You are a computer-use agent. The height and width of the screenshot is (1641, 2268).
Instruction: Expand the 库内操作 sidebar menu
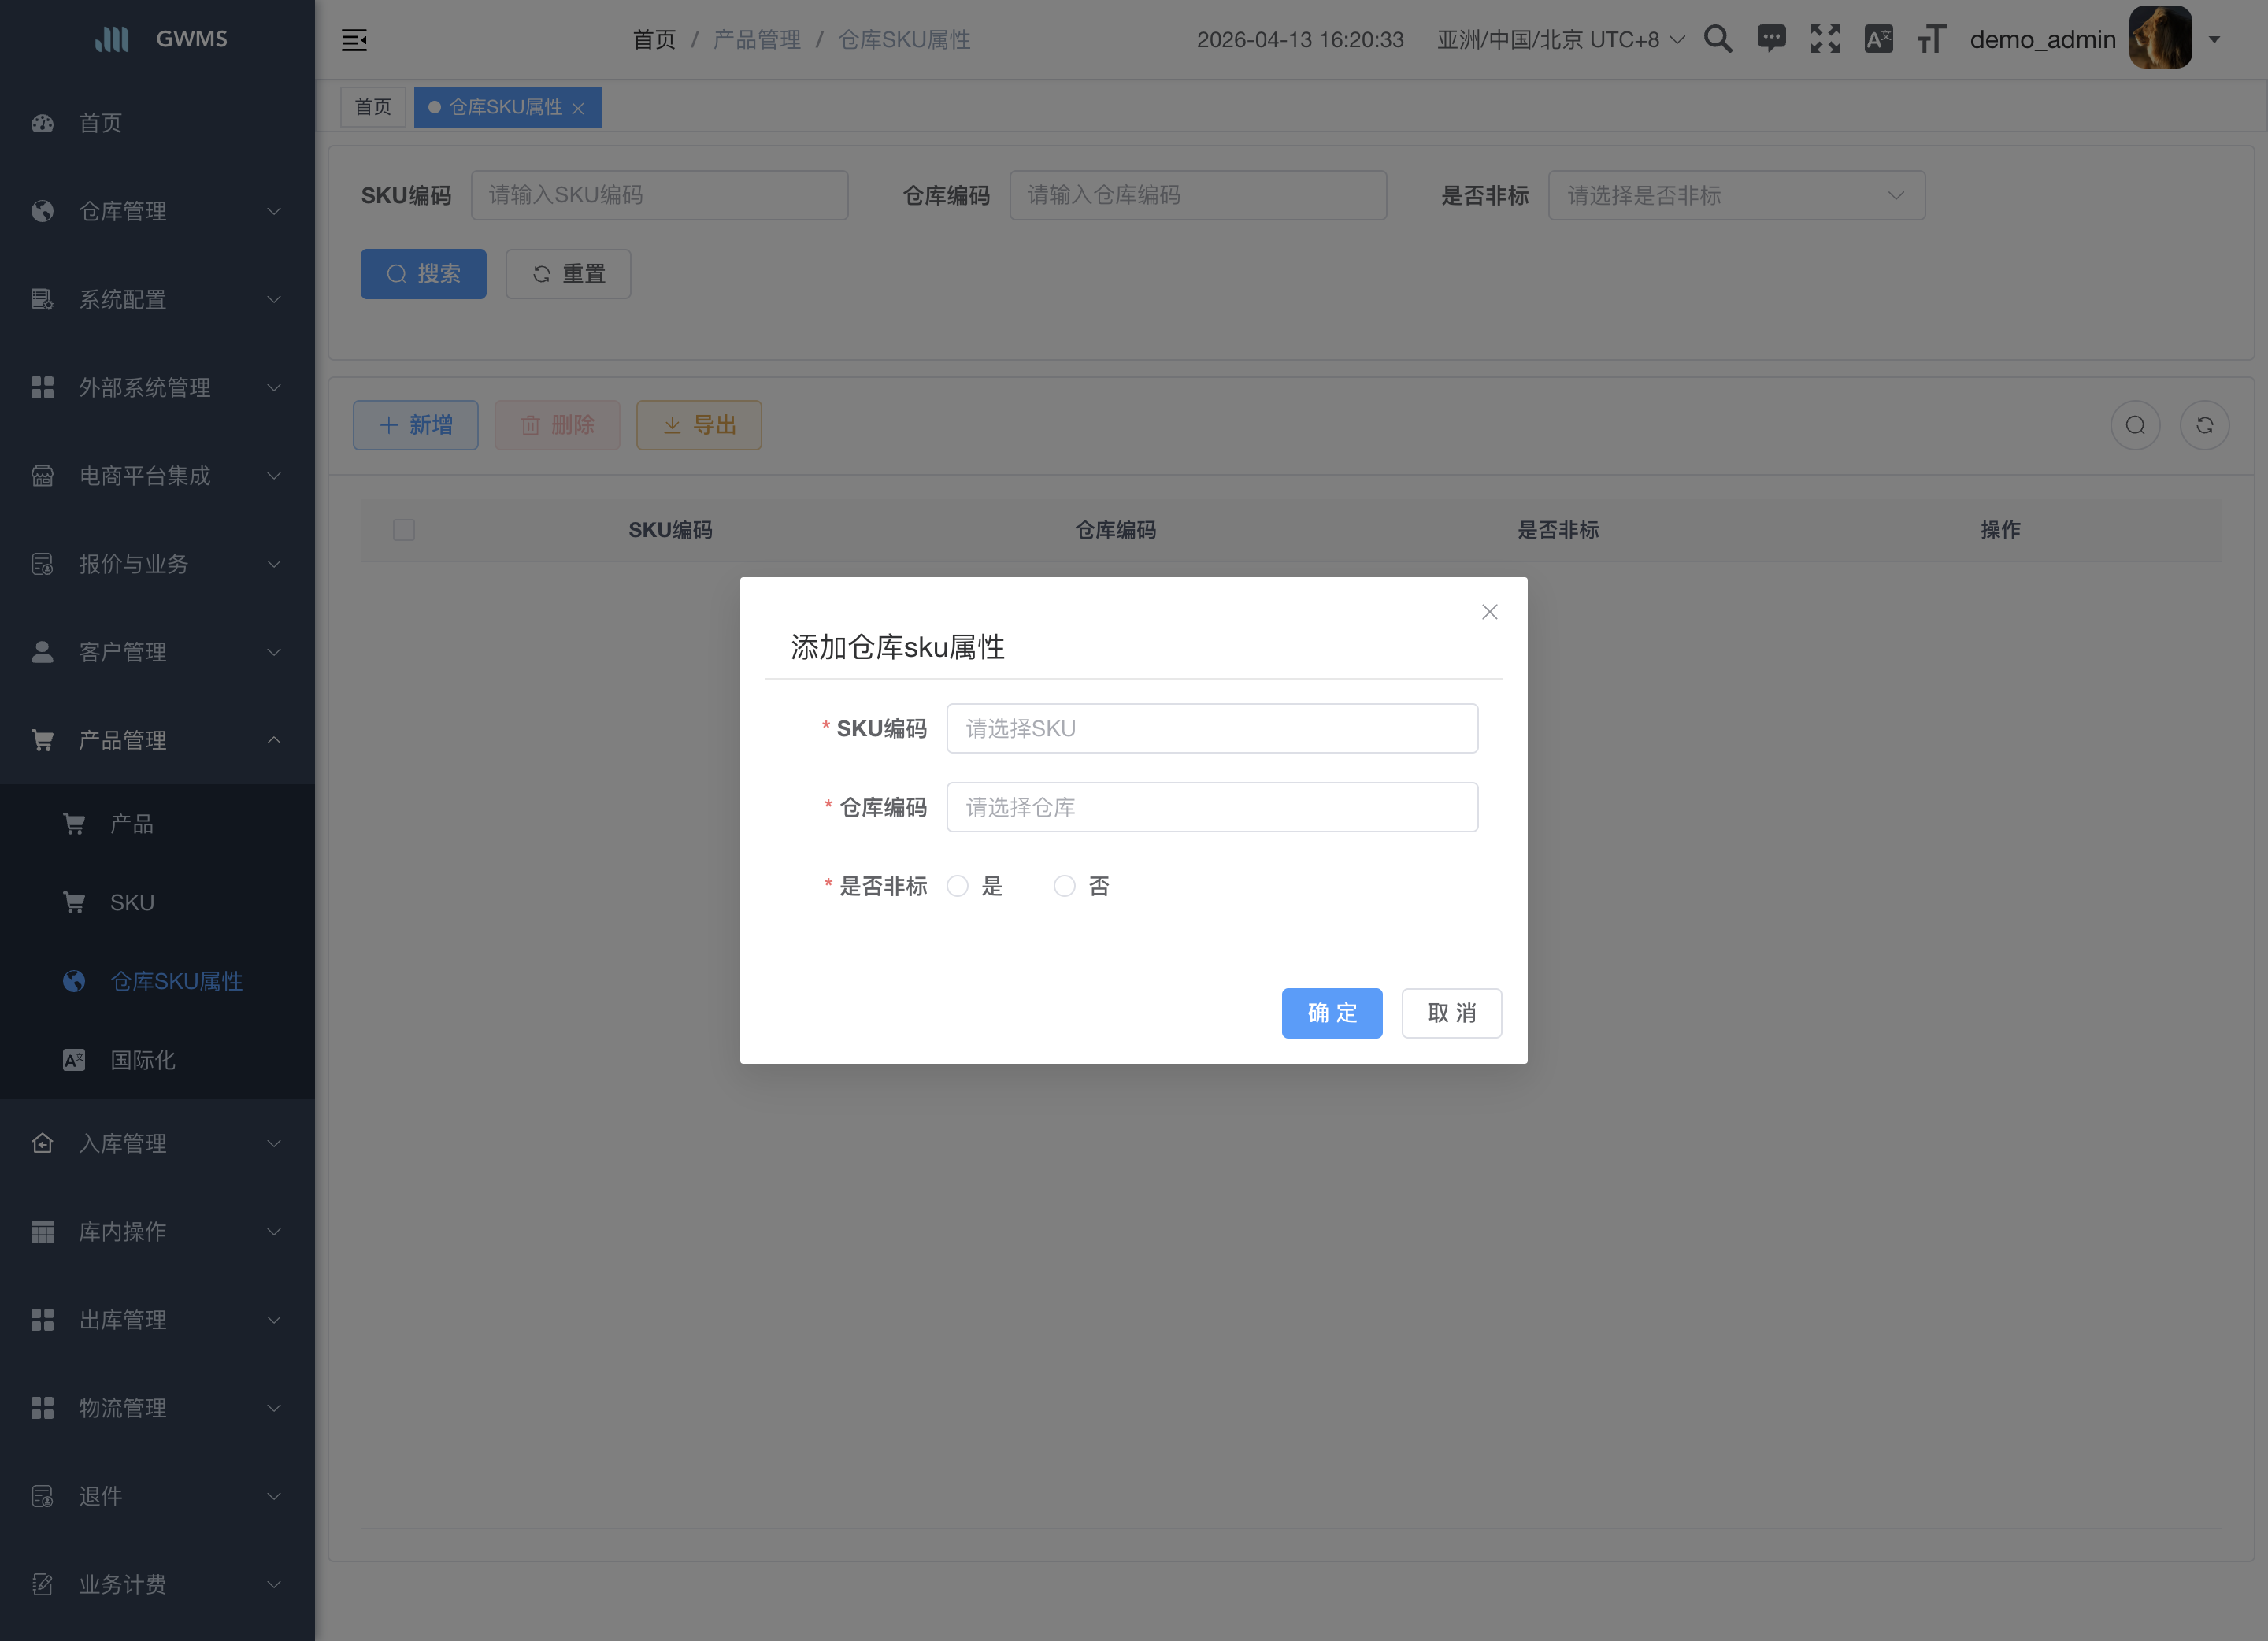157,1231
